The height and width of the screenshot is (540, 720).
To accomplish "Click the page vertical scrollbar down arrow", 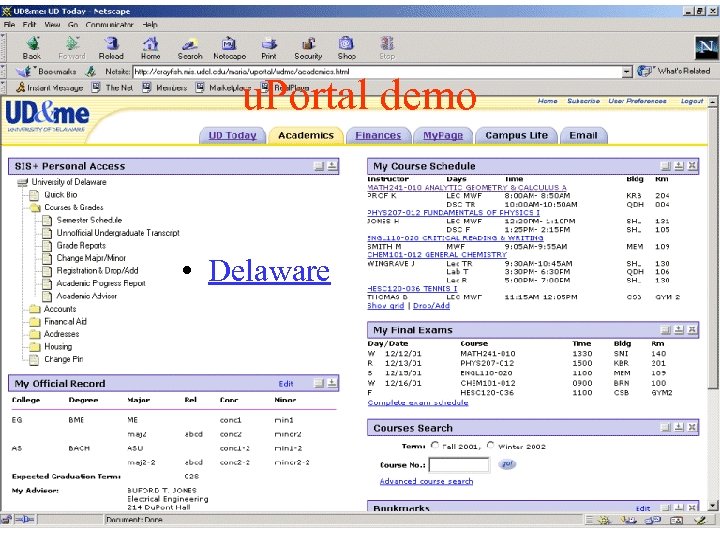I will [712, 506].
